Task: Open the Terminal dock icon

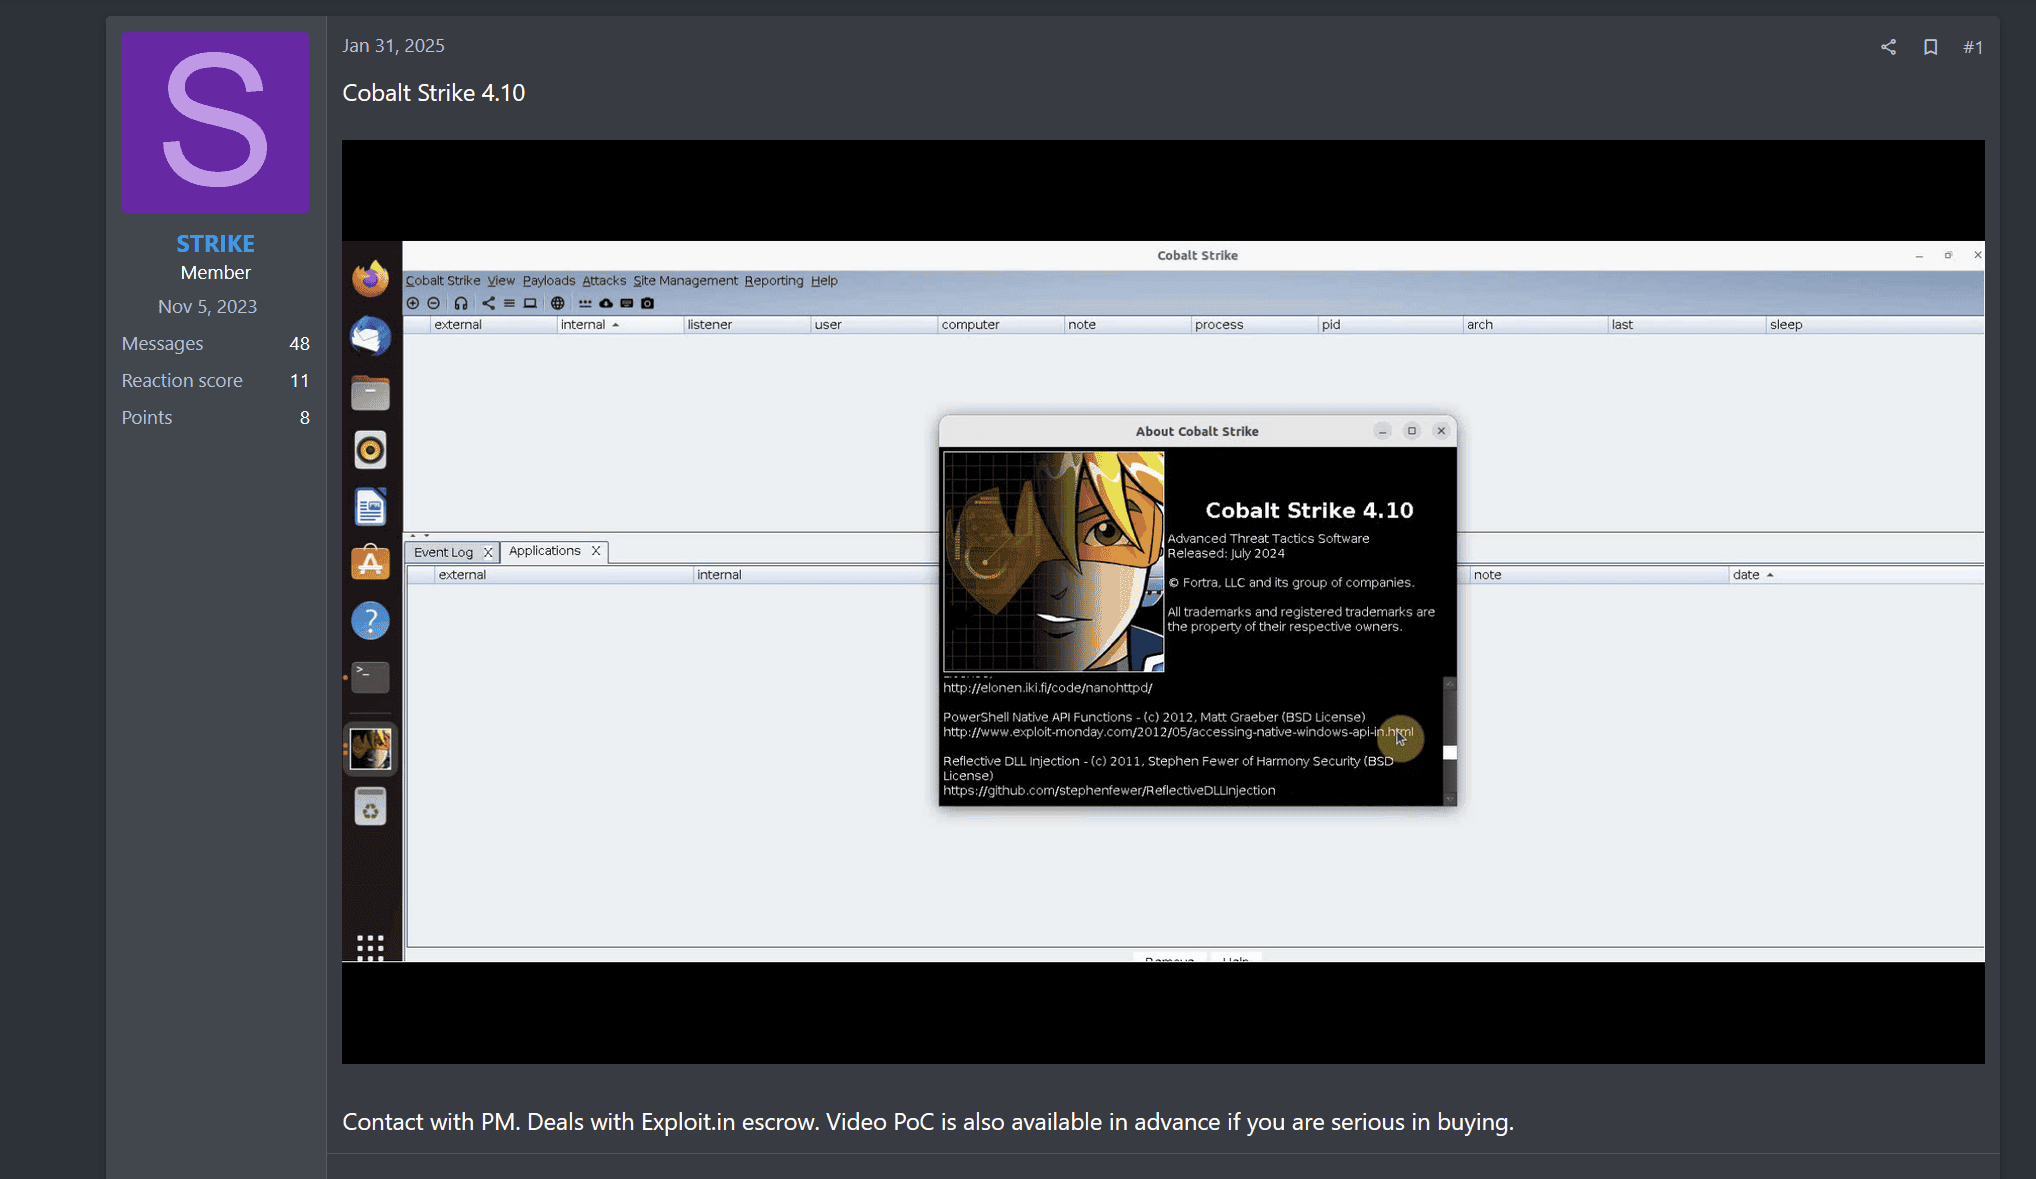Action: 370,677
